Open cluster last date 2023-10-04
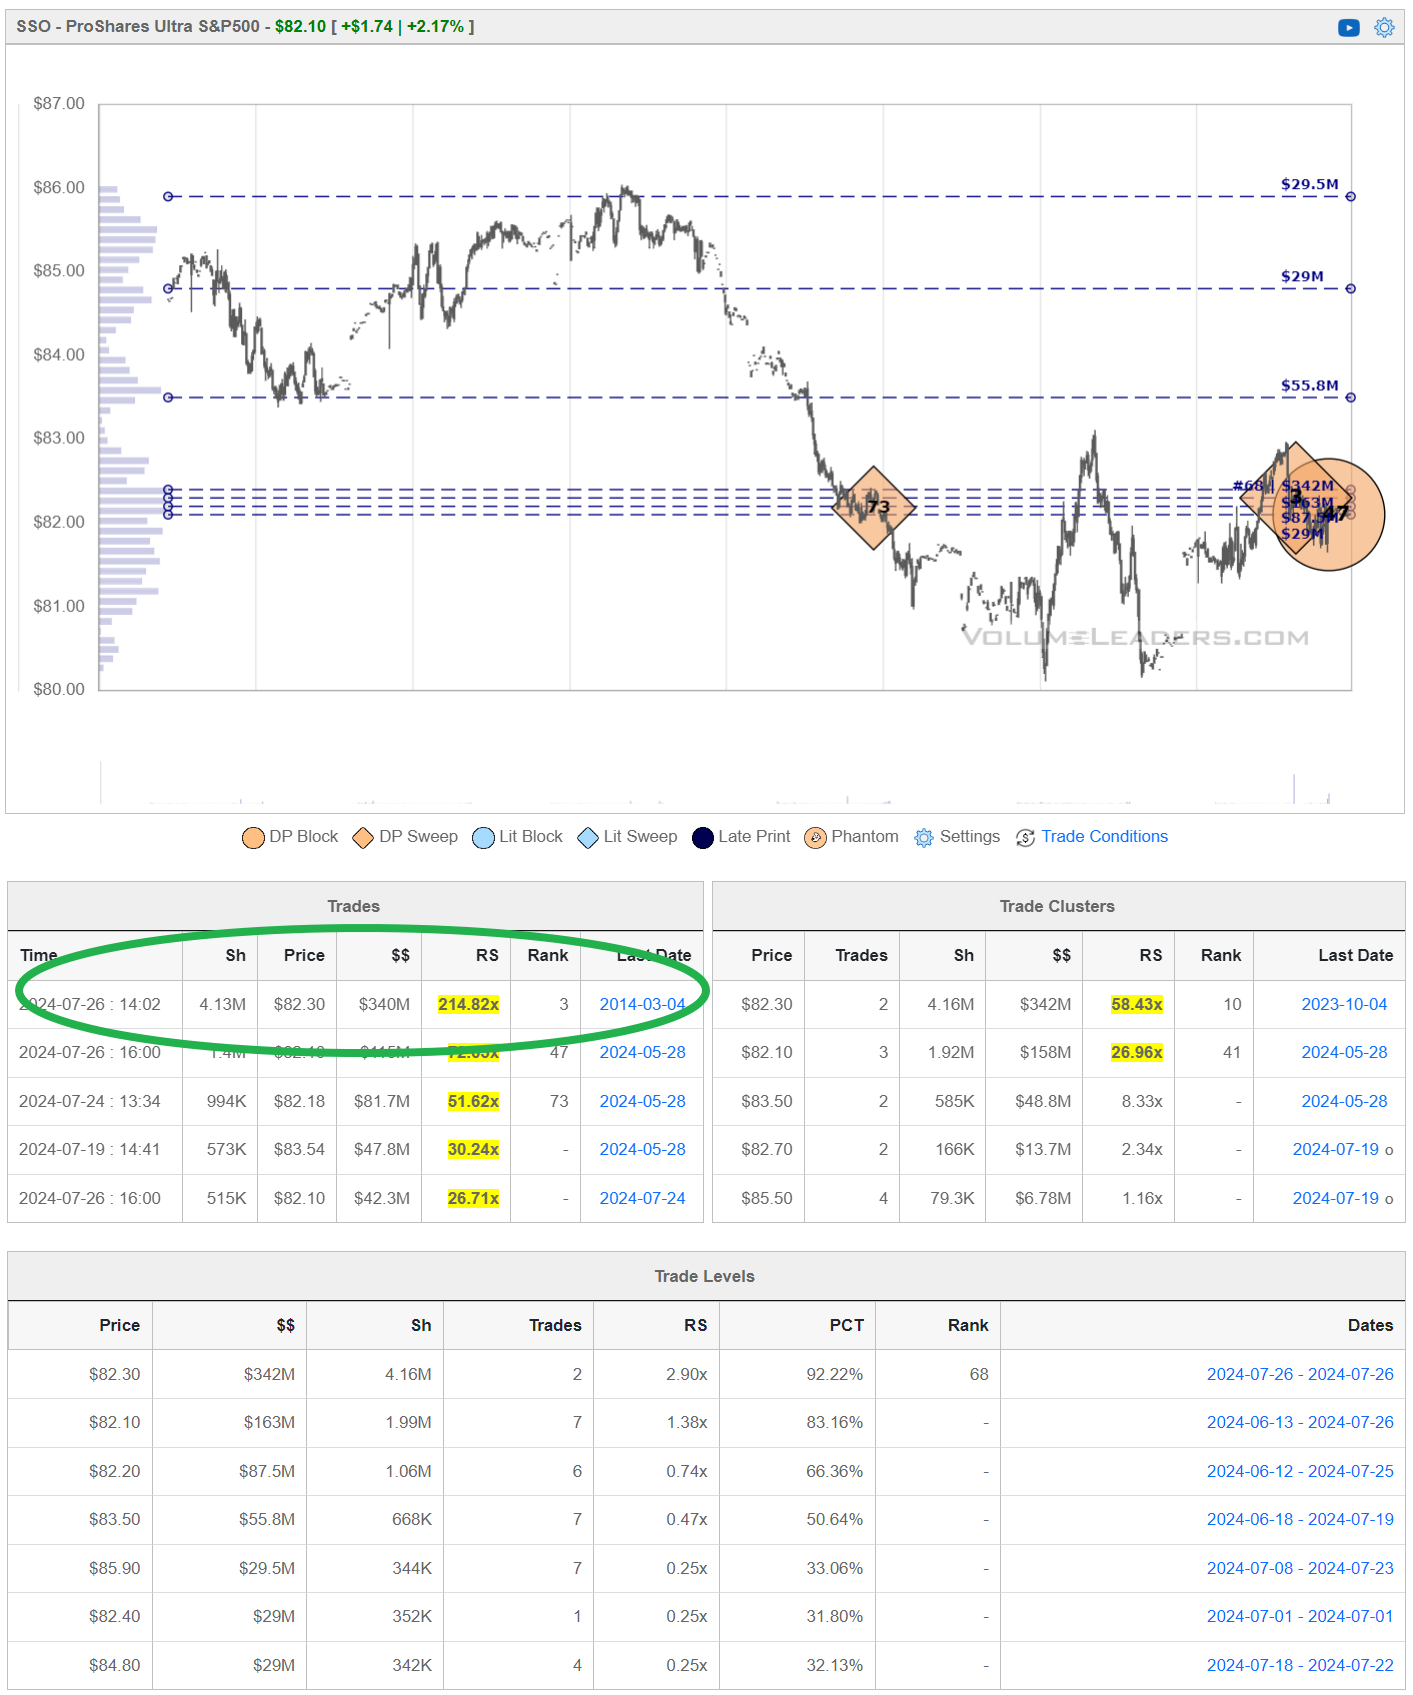The height and width of the screenshot is (1695, 1413). [x=1344, y=1004]
